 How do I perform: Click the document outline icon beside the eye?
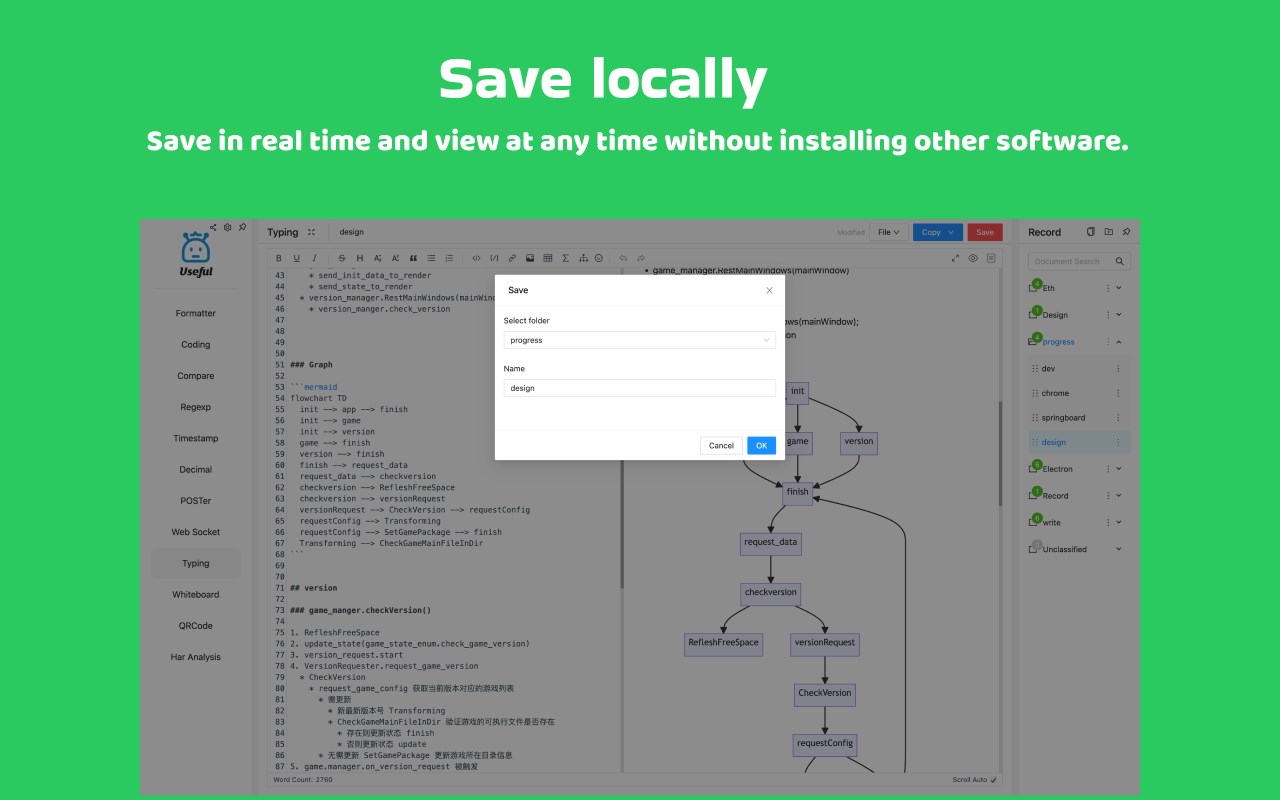pos(991,258)
